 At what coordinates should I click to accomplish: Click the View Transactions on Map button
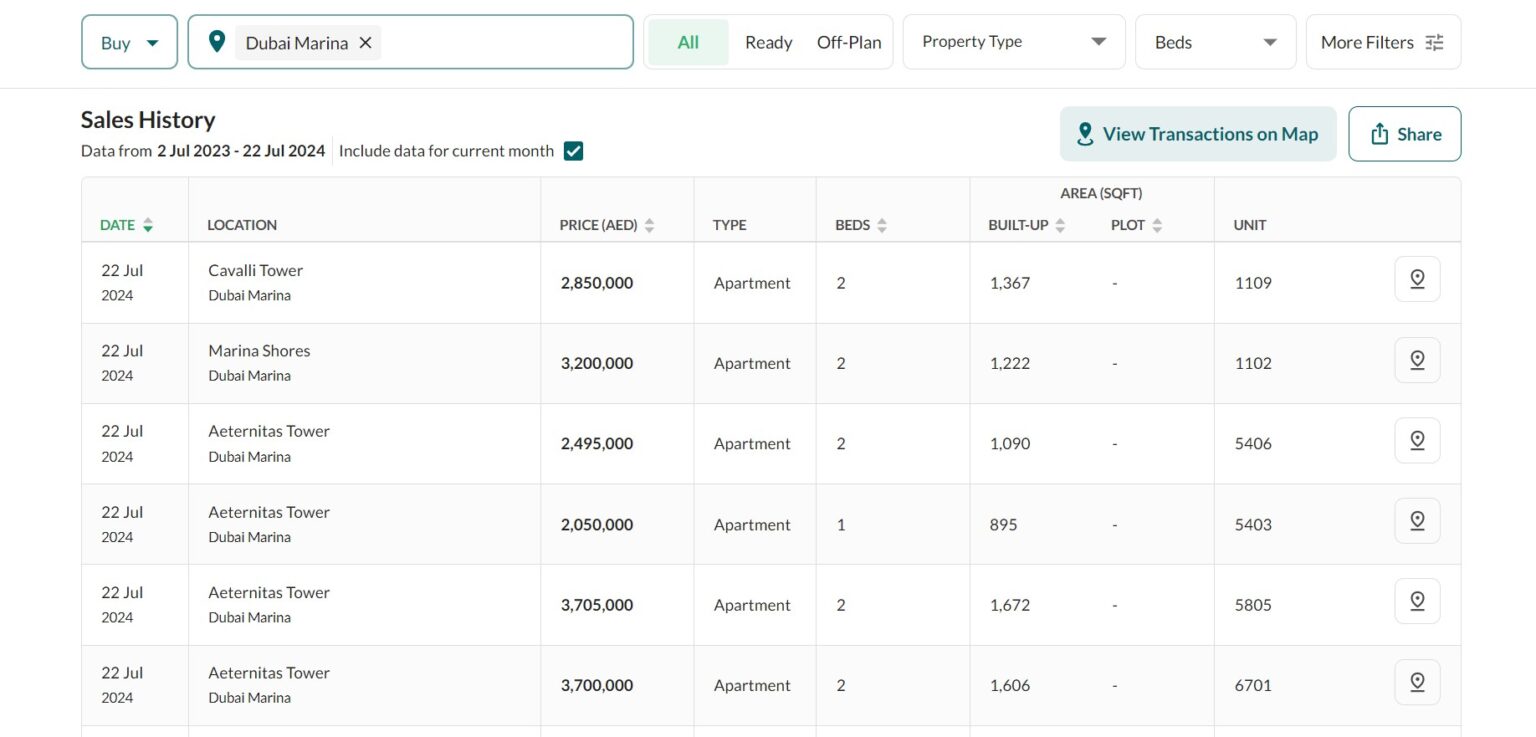pos(1198,133)
